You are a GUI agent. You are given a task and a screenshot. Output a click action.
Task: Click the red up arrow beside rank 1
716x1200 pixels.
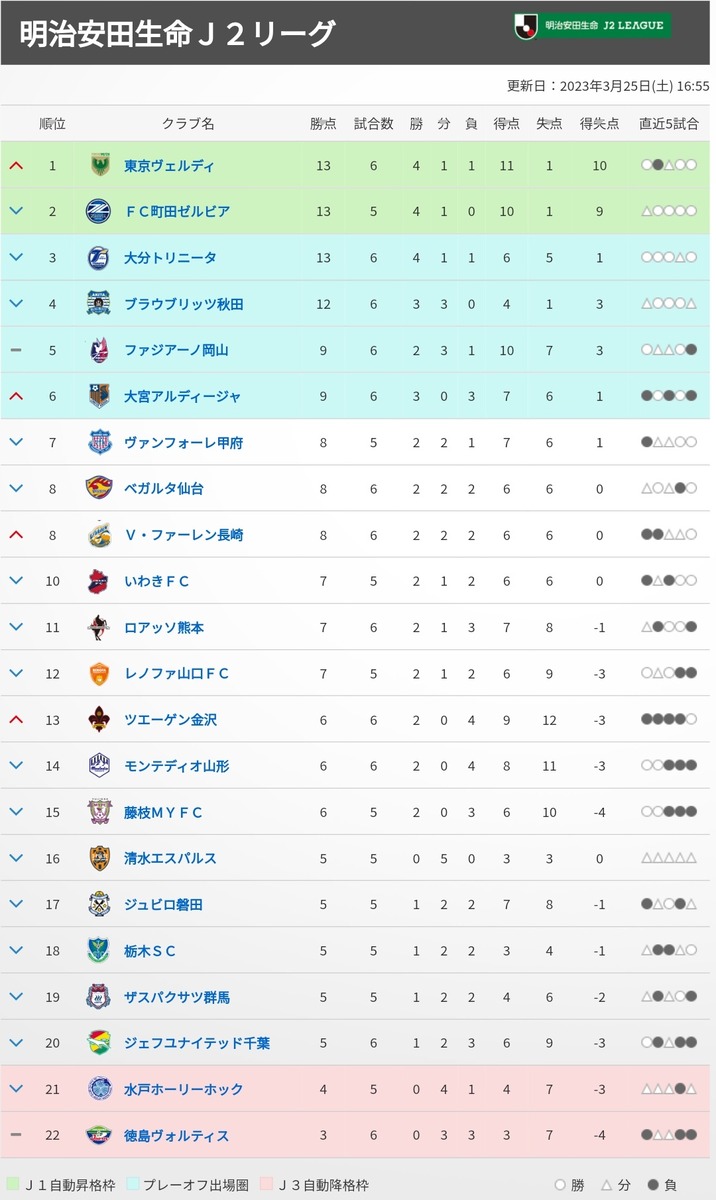[x=15, y=165]
